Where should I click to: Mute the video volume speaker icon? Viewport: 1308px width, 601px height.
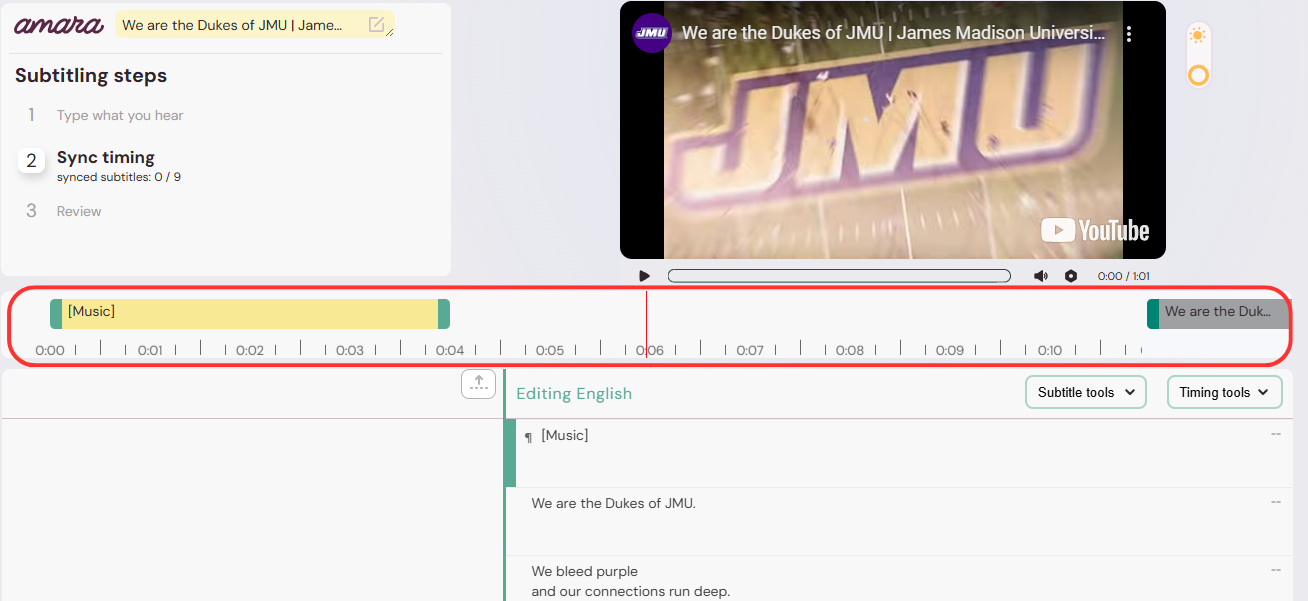coord(1041,276)
